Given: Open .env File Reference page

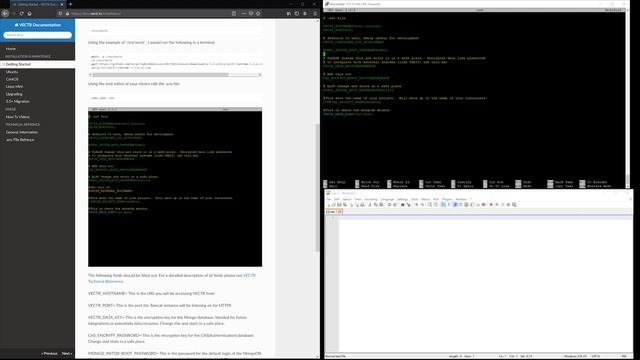Looking at the screenshot, I should (20, 140).
